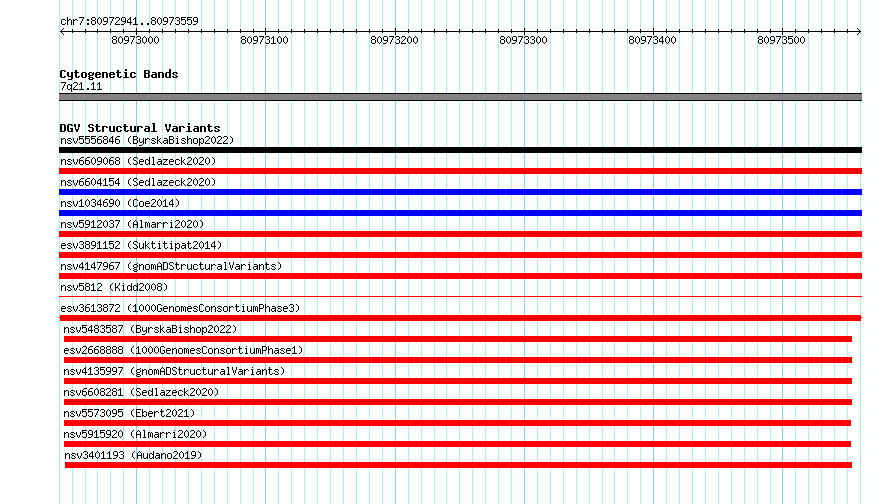Open esv3891152 (Suktitipat2014) label
Image resolution: width=890 pixels, height=504 pixels.
click(141, 245)
